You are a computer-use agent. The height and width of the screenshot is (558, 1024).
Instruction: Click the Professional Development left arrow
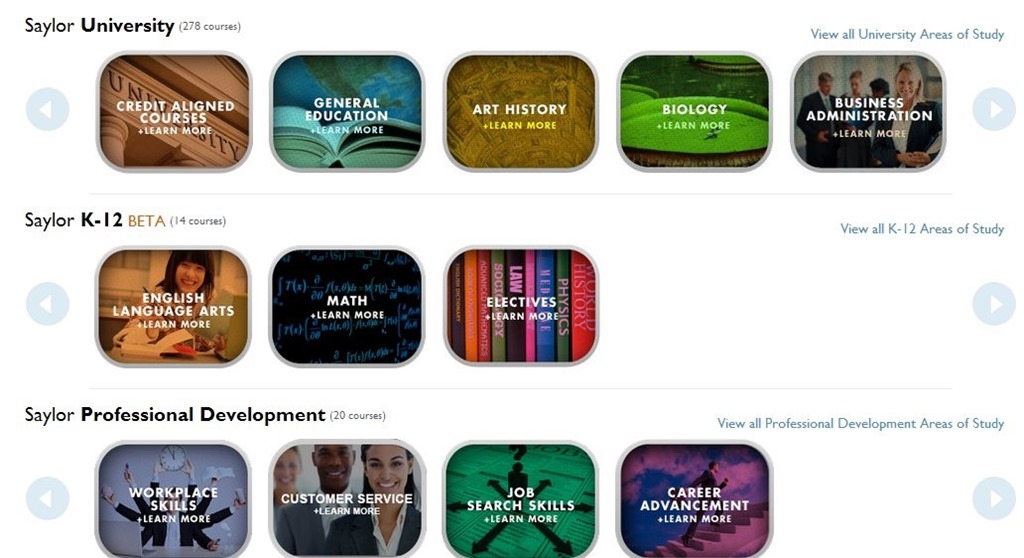click(x=48, y=499)
